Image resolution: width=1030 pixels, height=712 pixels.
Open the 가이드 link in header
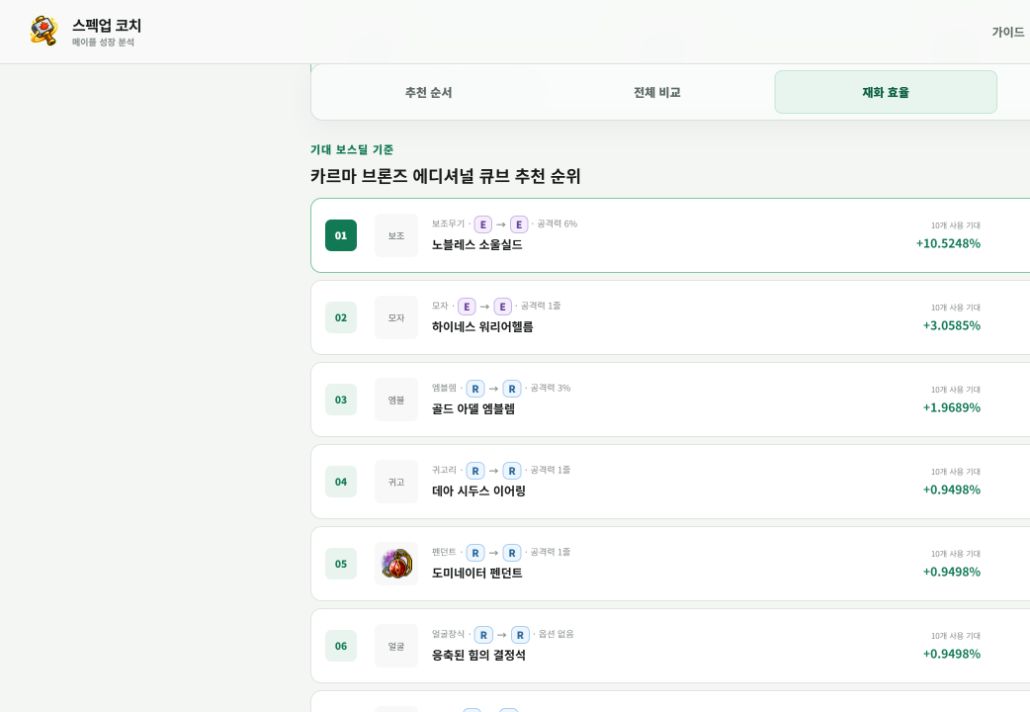pos(1008,32)
